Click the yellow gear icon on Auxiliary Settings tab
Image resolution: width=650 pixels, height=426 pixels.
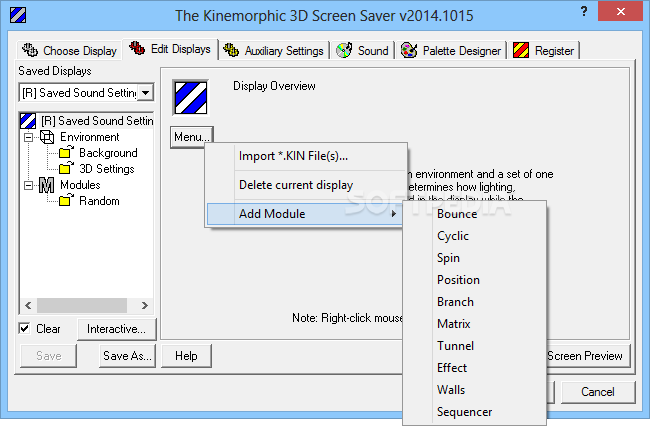231,50
